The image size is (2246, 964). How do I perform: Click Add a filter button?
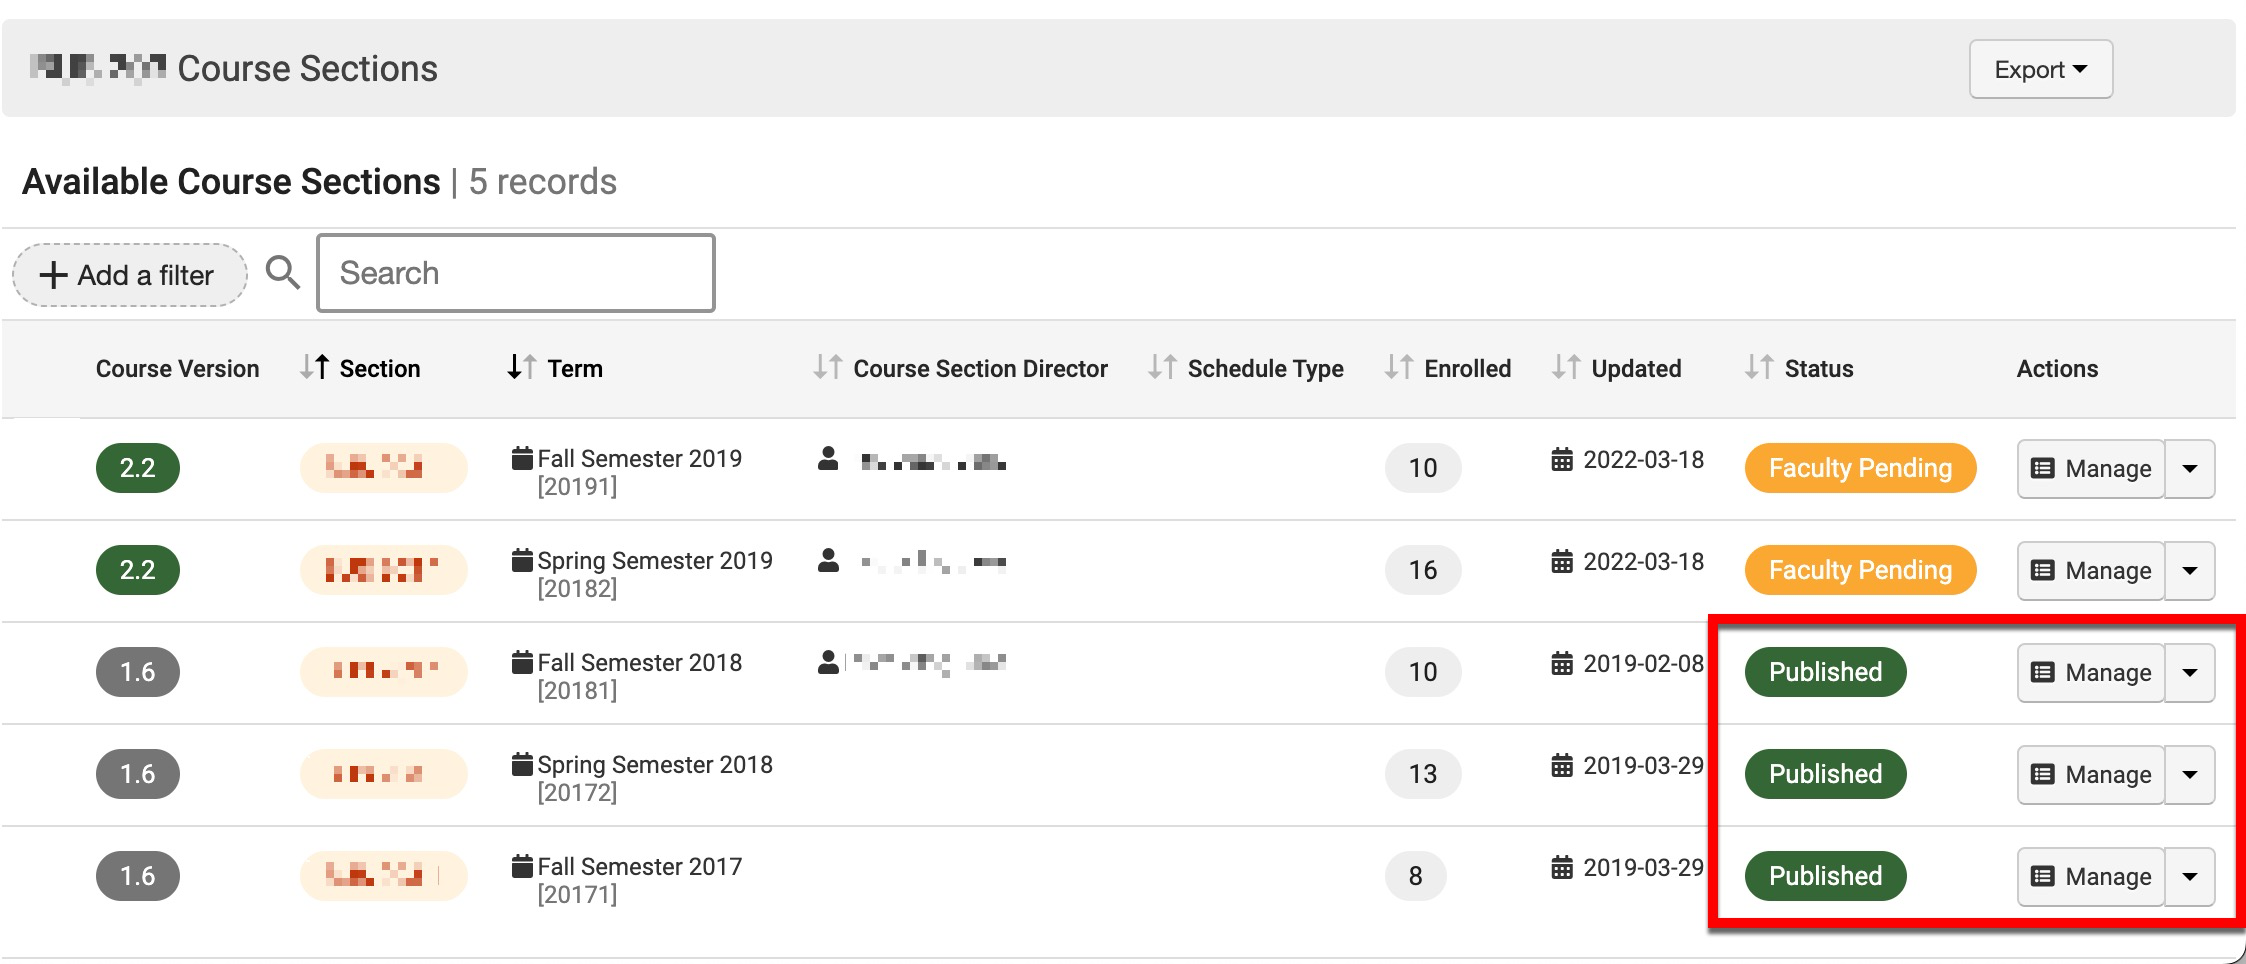pyautogui.click(x=129, y=275)
